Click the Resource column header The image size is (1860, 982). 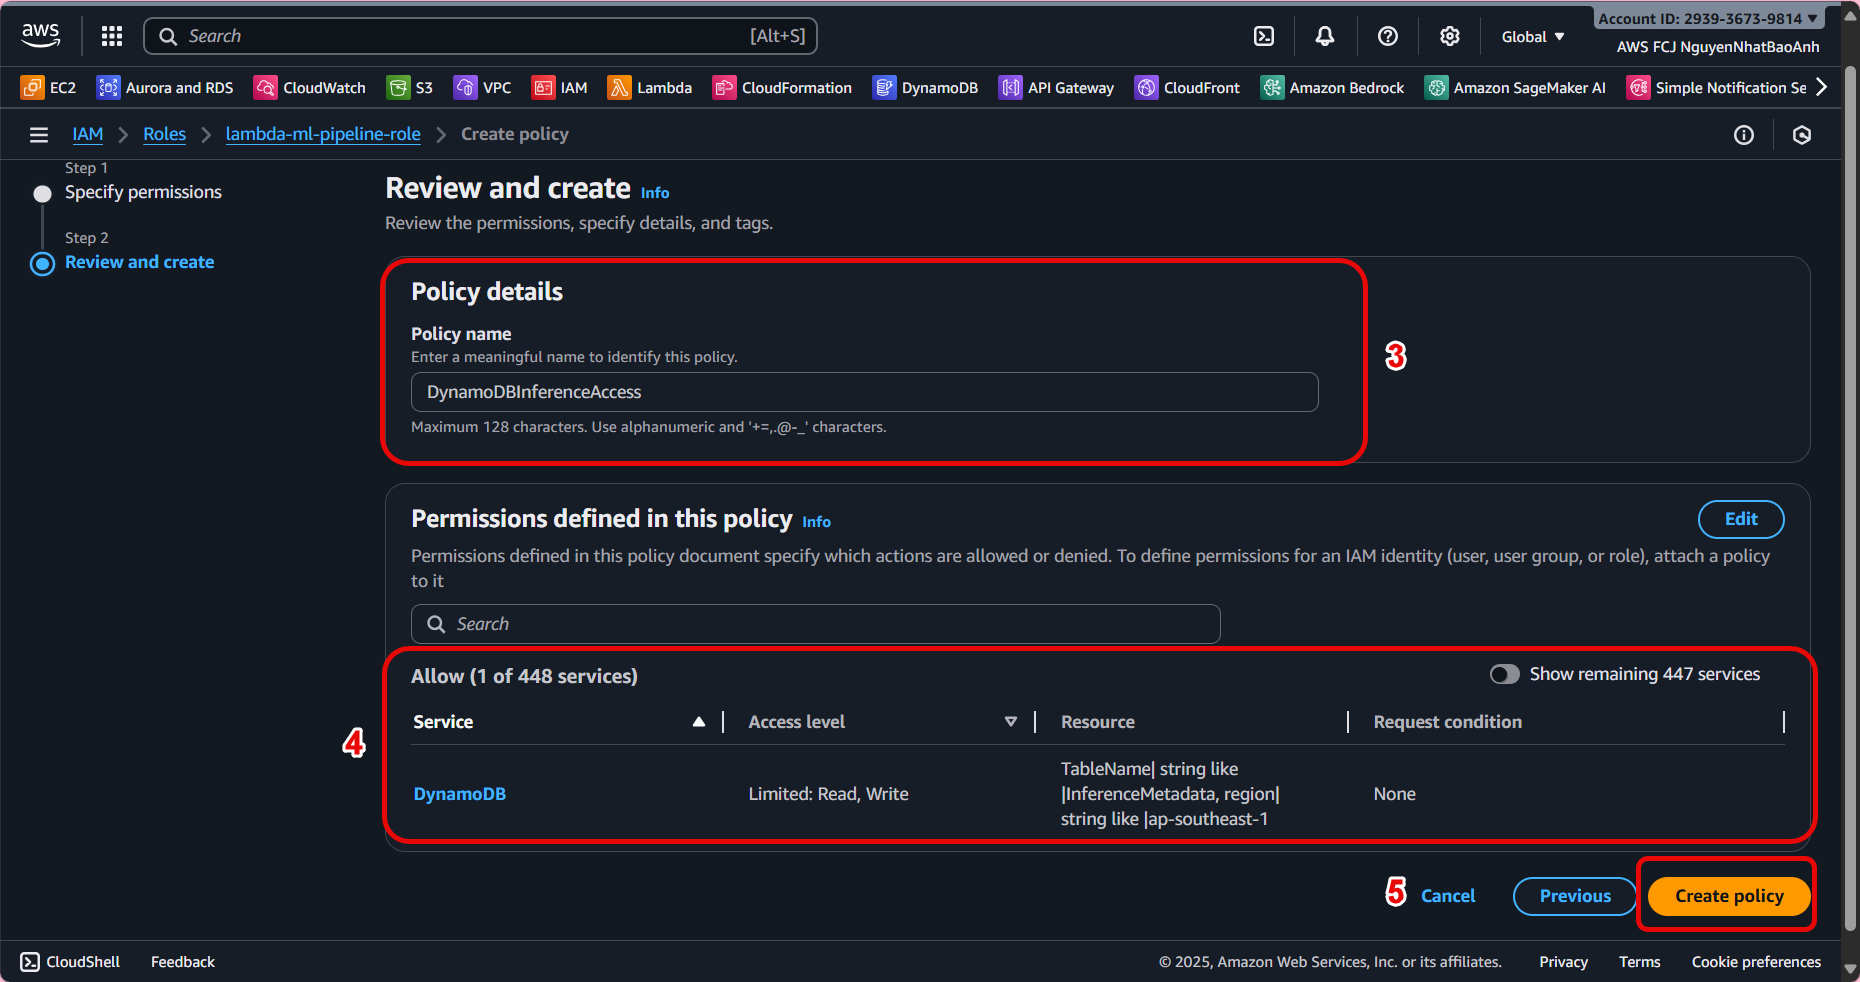click(x=1098, y=722)
